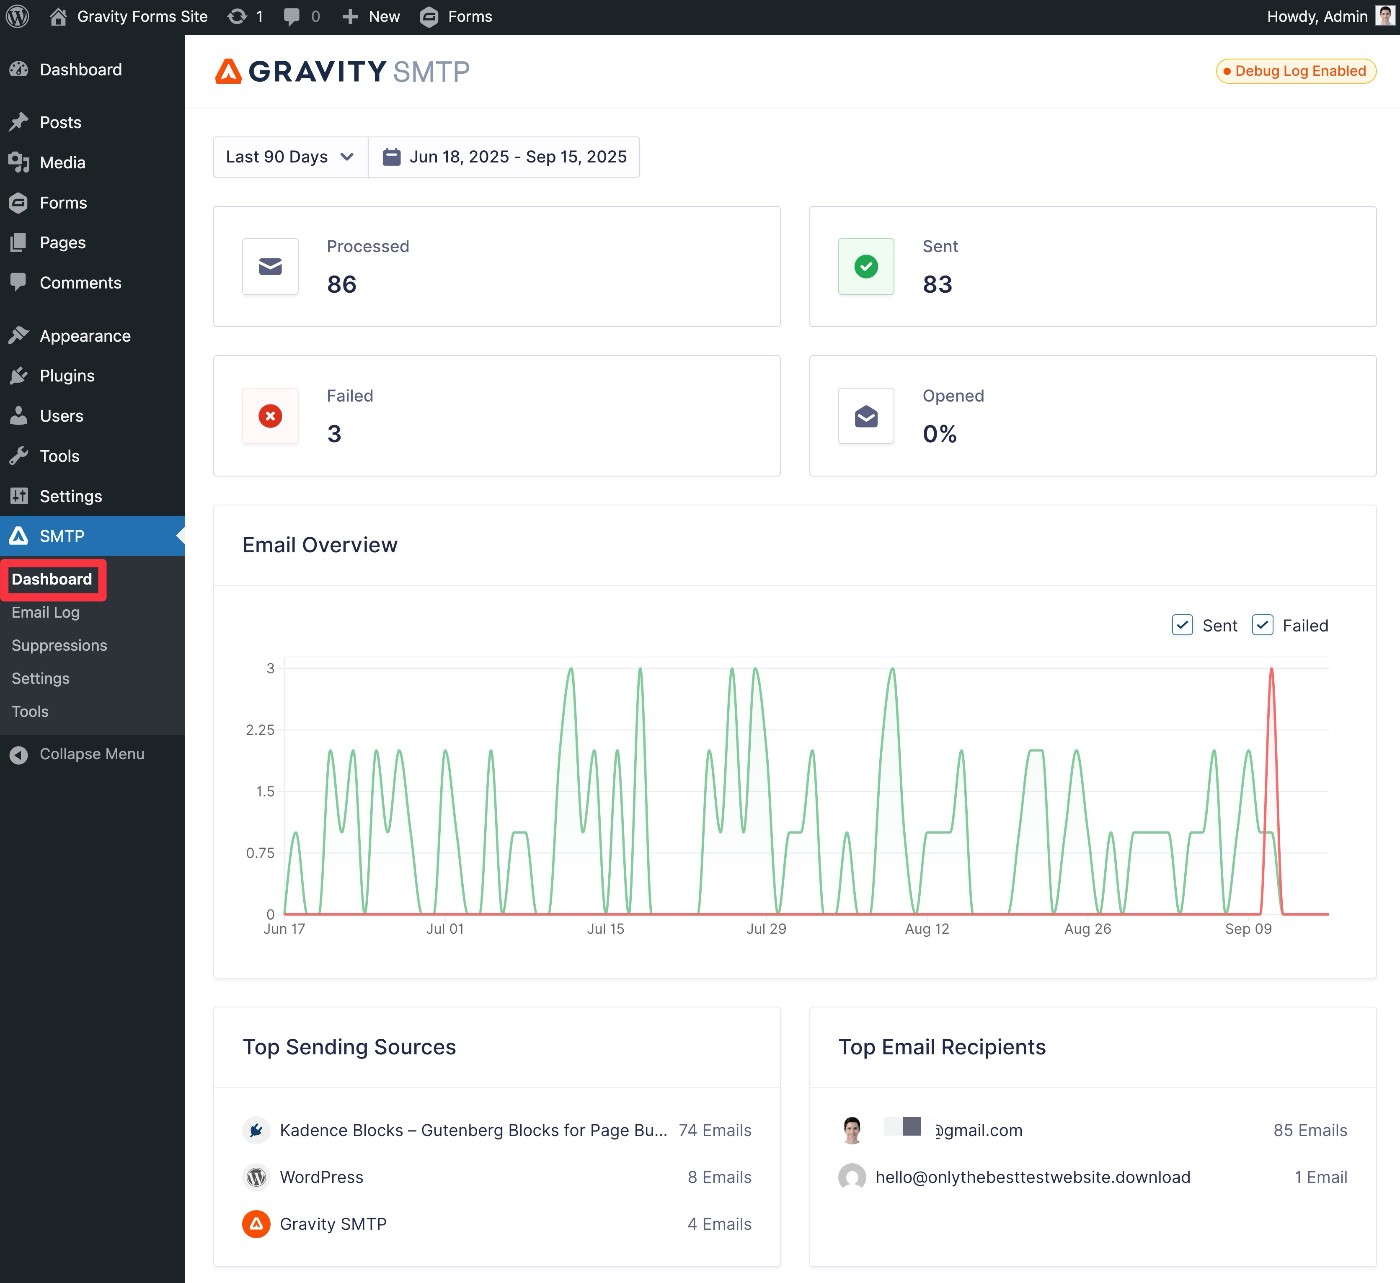Viewport: 1400px width, 1283px height.
Task: Go to Suppressions in SMTP submenu
Action: point(59,645)
